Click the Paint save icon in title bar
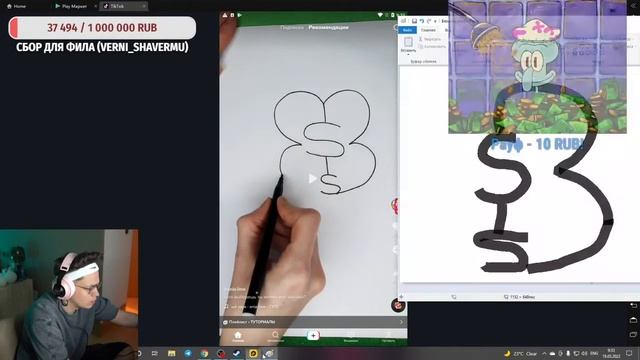The image size is (640, 360). tap(414, 21)
